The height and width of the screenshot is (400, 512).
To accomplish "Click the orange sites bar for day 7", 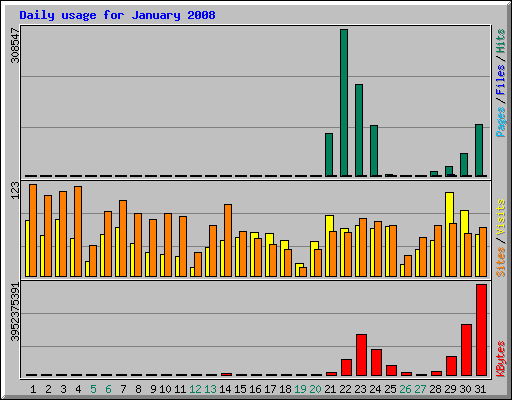I will [x=123, y=238].
